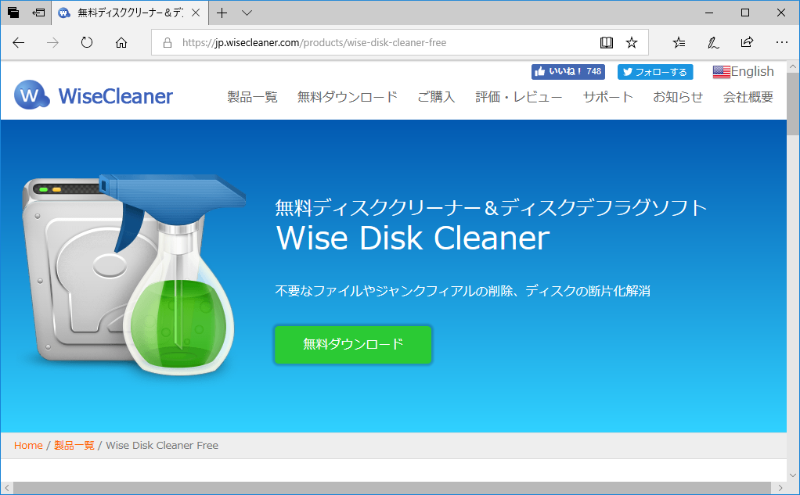Go to browser home page icon

(x=121, y=42)
